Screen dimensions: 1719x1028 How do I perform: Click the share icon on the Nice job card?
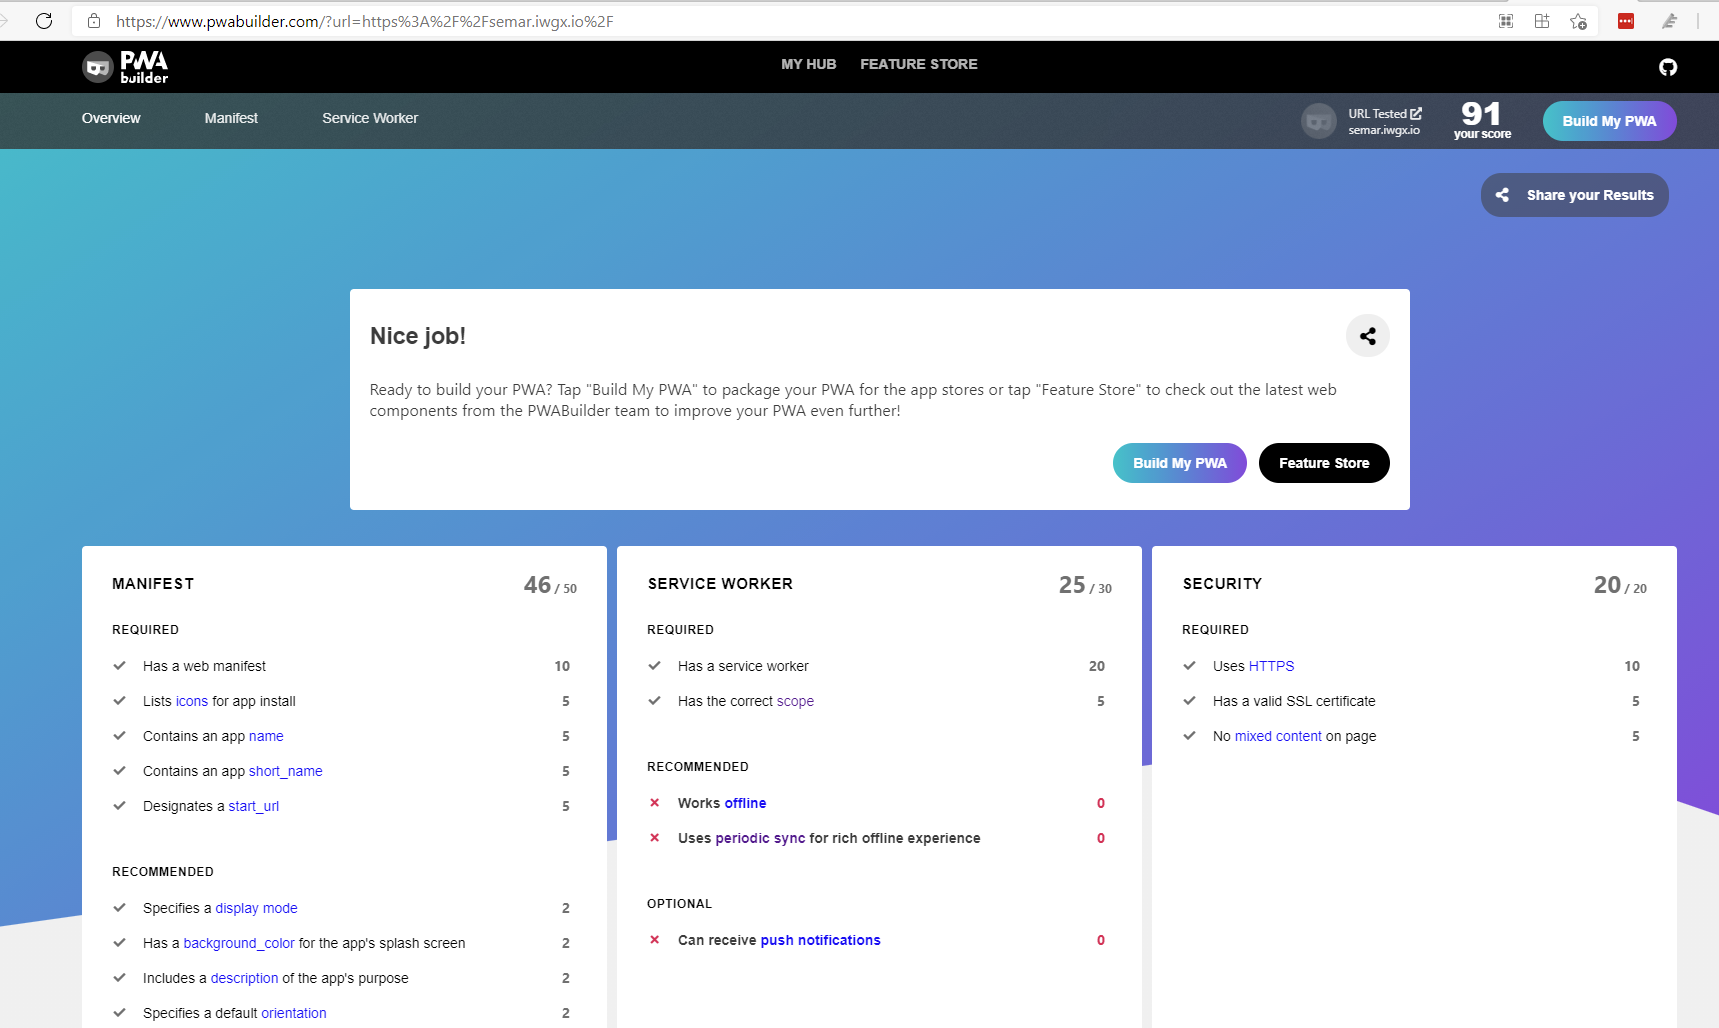tap(1367, 335)
